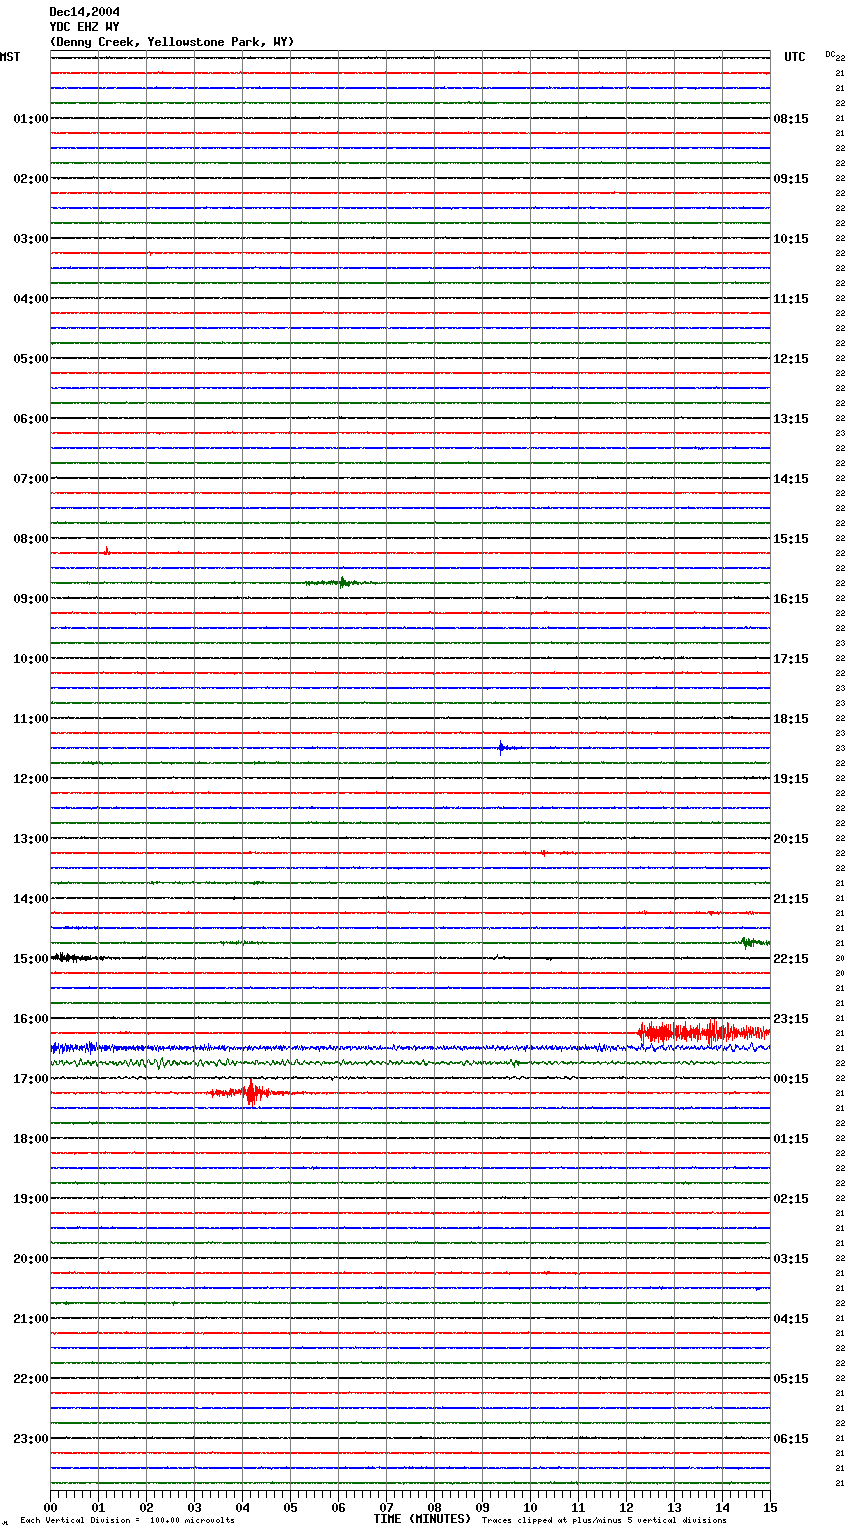The width and height of the screenshot is (850, 1534).
Task: Click the 14:15 UTC time label
Action: coord(791,479)
